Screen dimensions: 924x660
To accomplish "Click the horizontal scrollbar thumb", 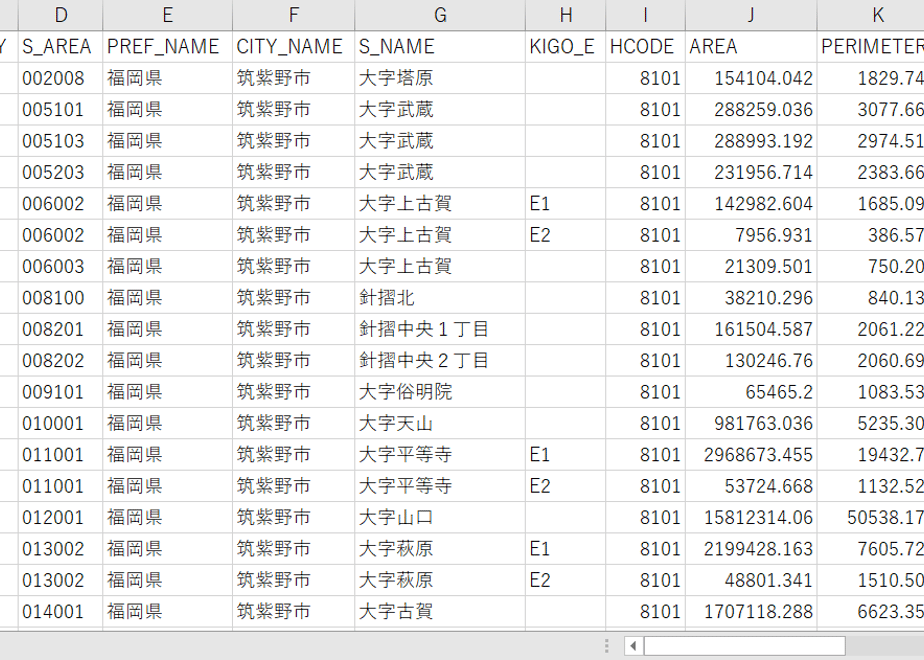I will (x=744, y=646).
